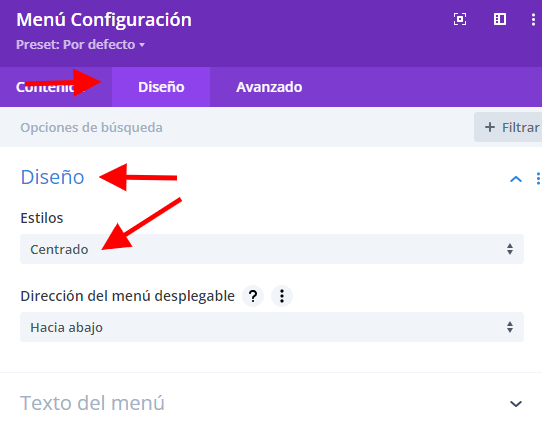The height and width of the screenshot is (433, 542).
Task: Toggle the sidebar snap layout icon
Action: pyautogui.click(x=500, y=19)
